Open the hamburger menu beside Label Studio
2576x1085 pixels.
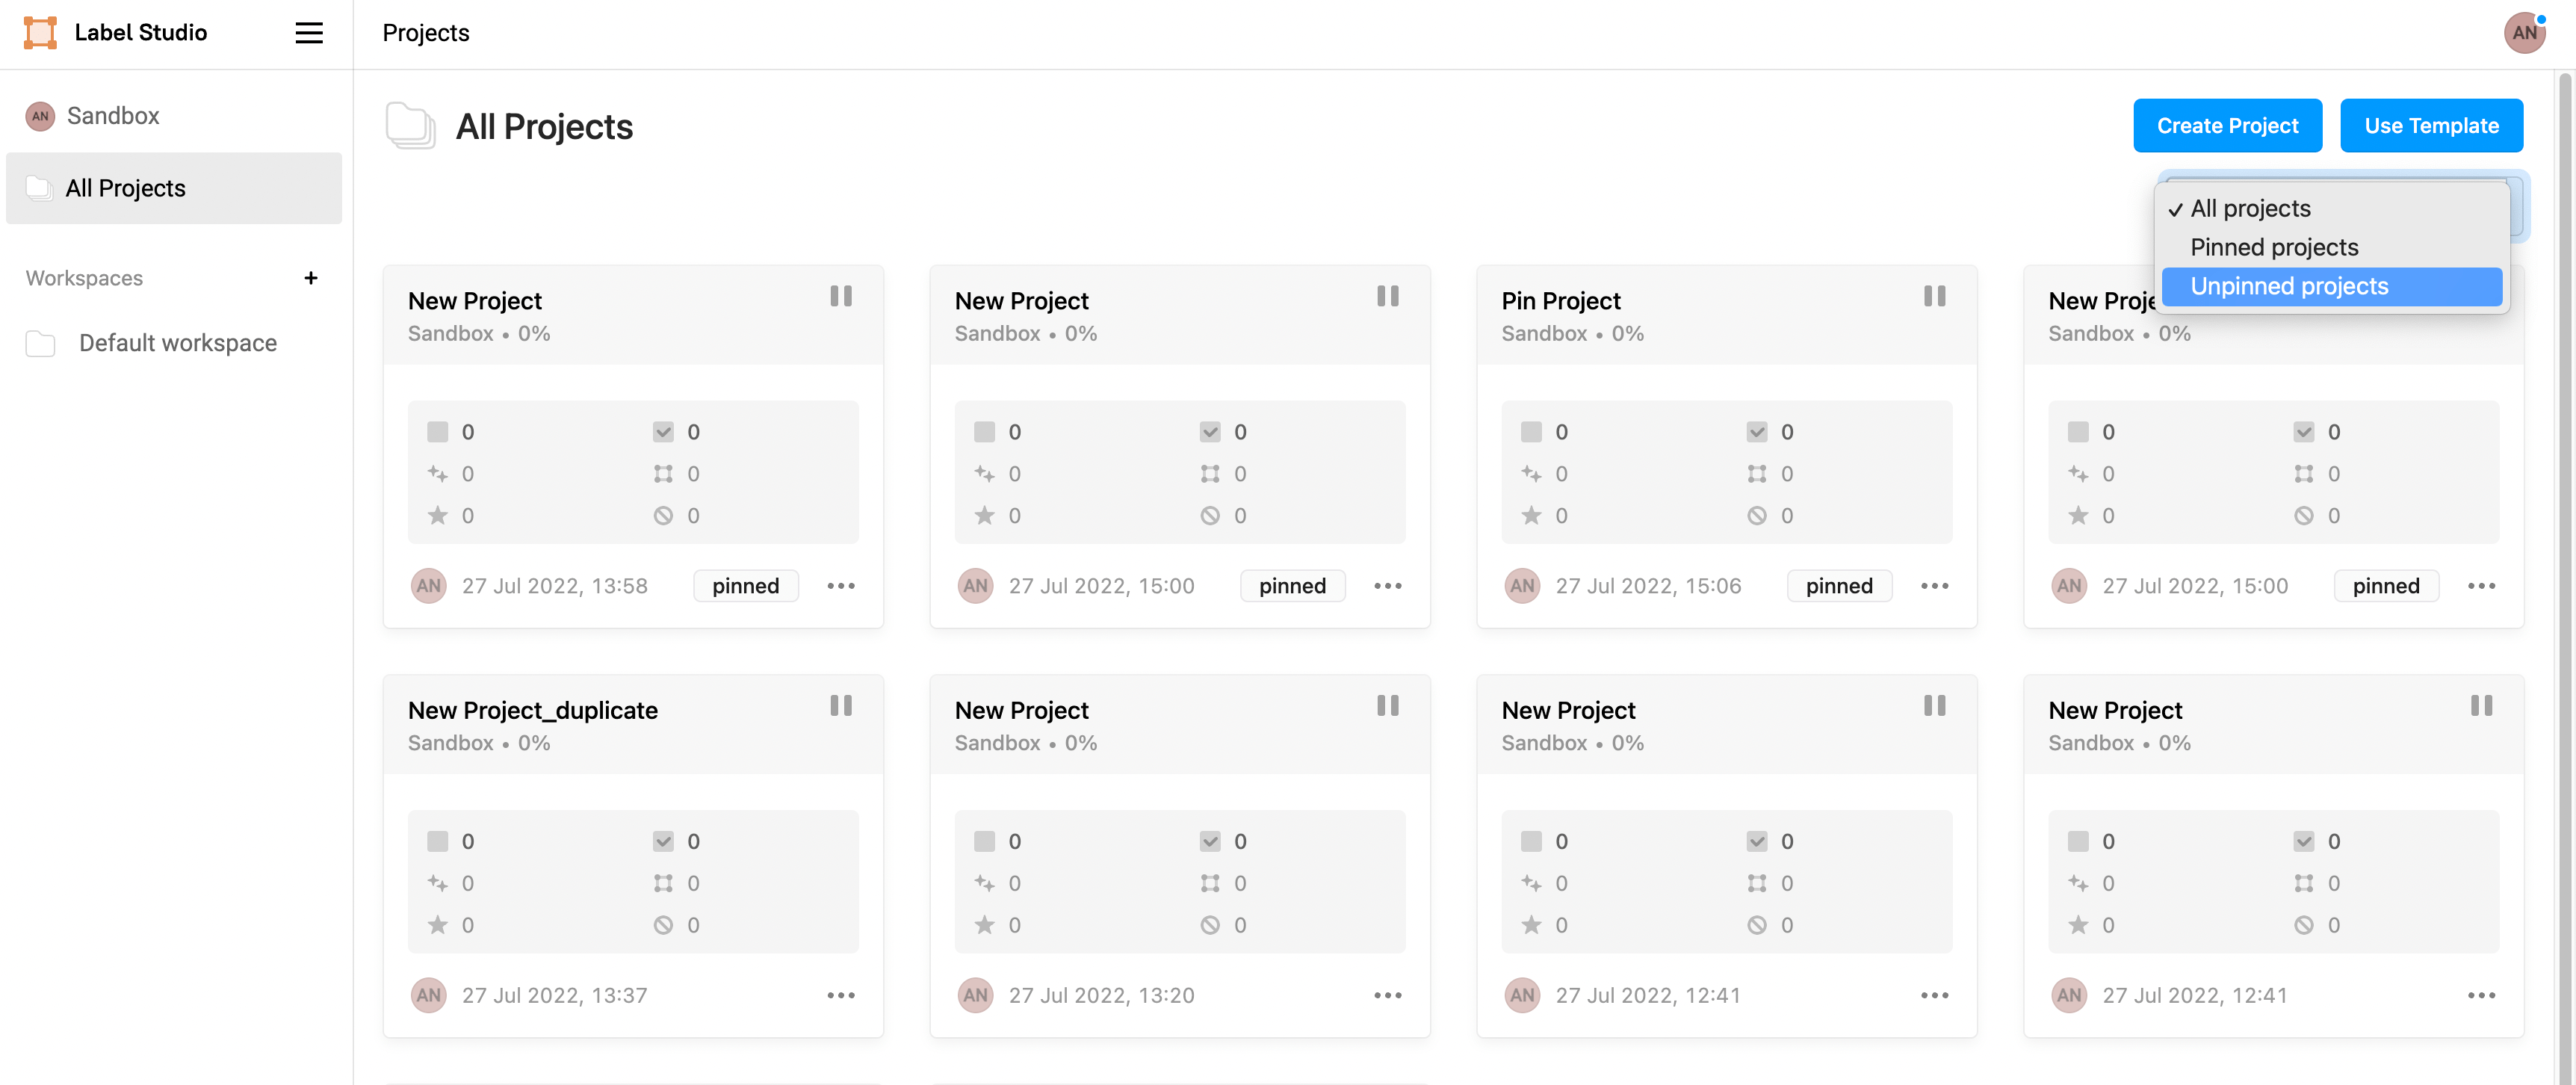(309, 33)
